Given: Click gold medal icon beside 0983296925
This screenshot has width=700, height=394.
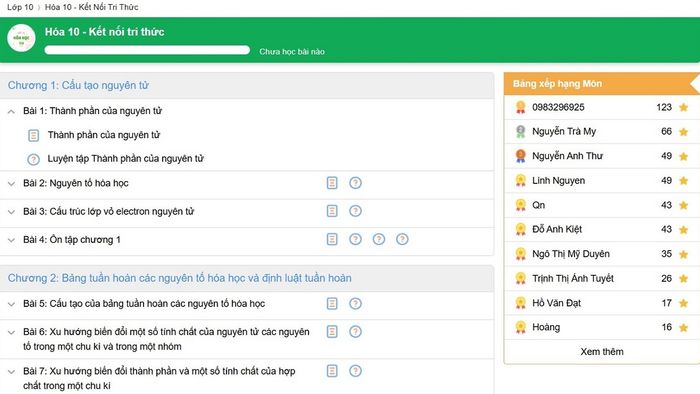Looking at the screenshot, I should [521, 107].
